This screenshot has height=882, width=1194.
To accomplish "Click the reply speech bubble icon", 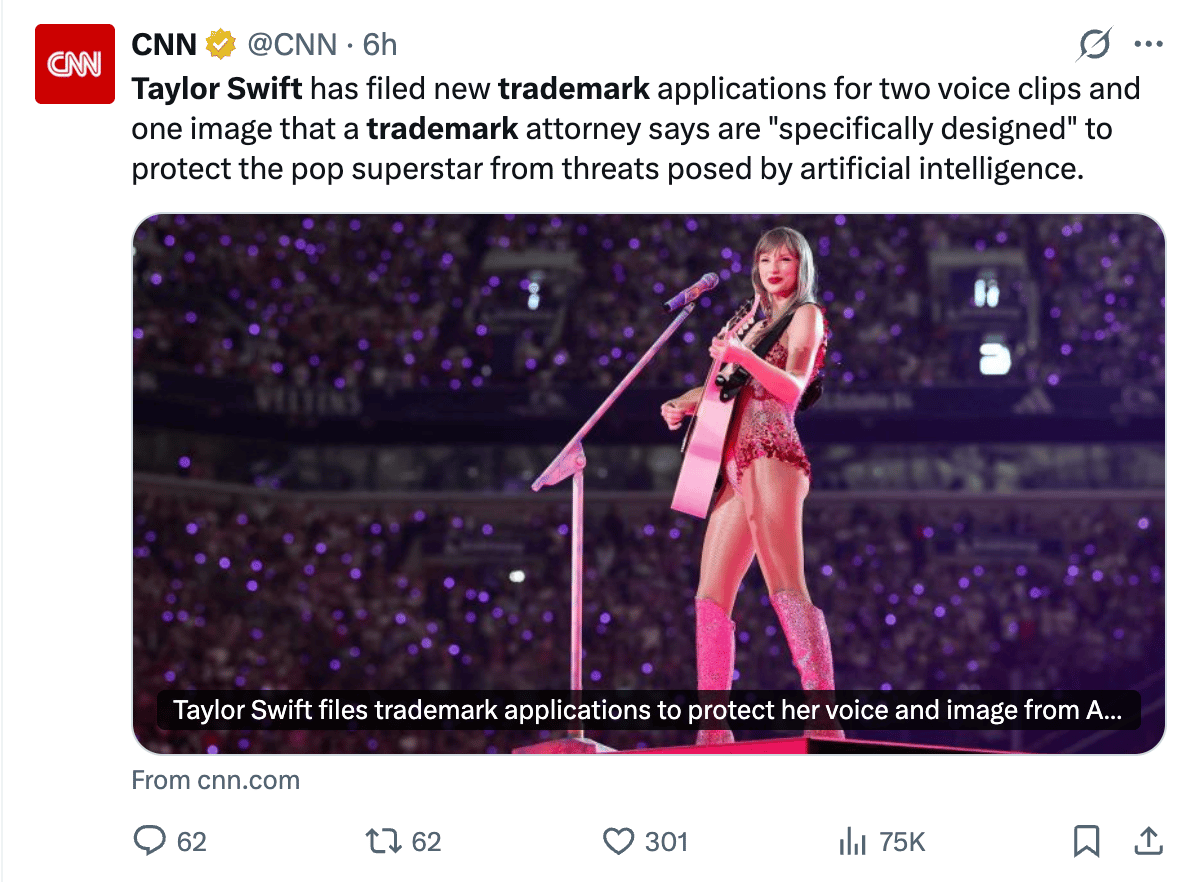I will pyautogui.click(x=149, y=841).
